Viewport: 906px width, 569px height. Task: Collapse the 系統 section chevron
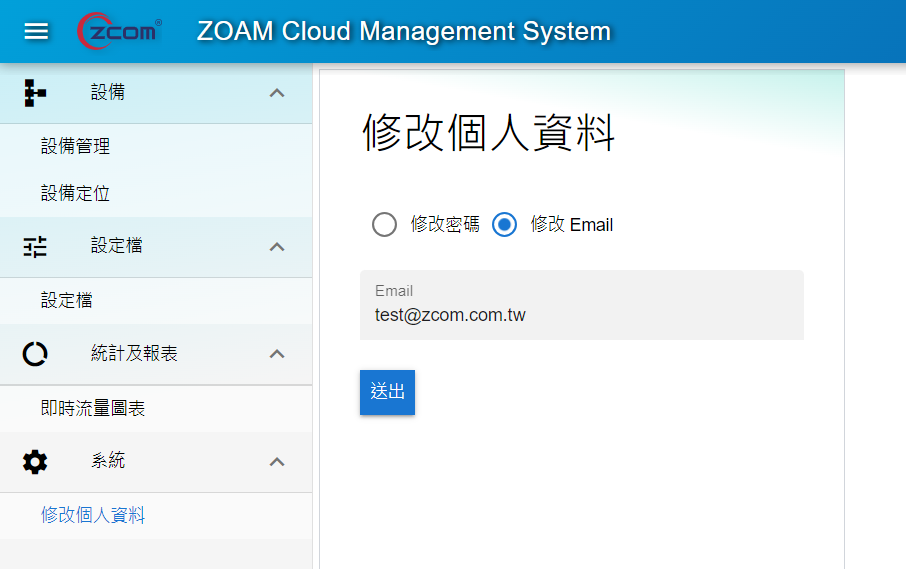pyautogui.click(x=277, y=462)
